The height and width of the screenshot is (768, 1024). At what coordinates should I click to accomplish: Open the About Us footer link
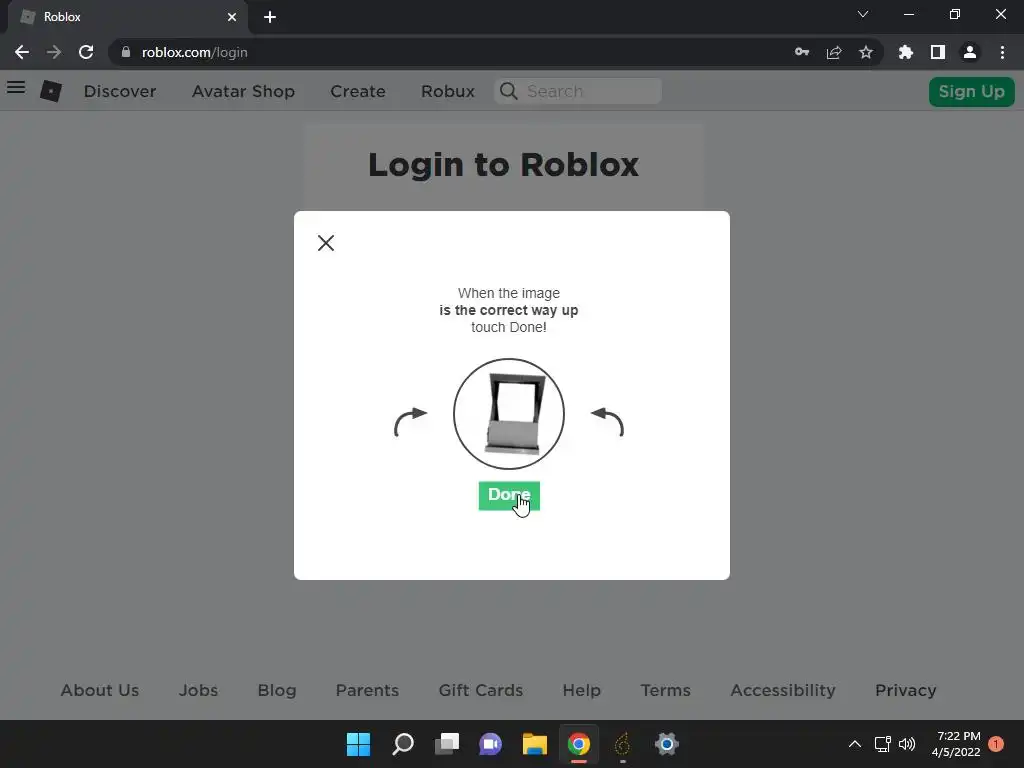(x=100, y=690)
